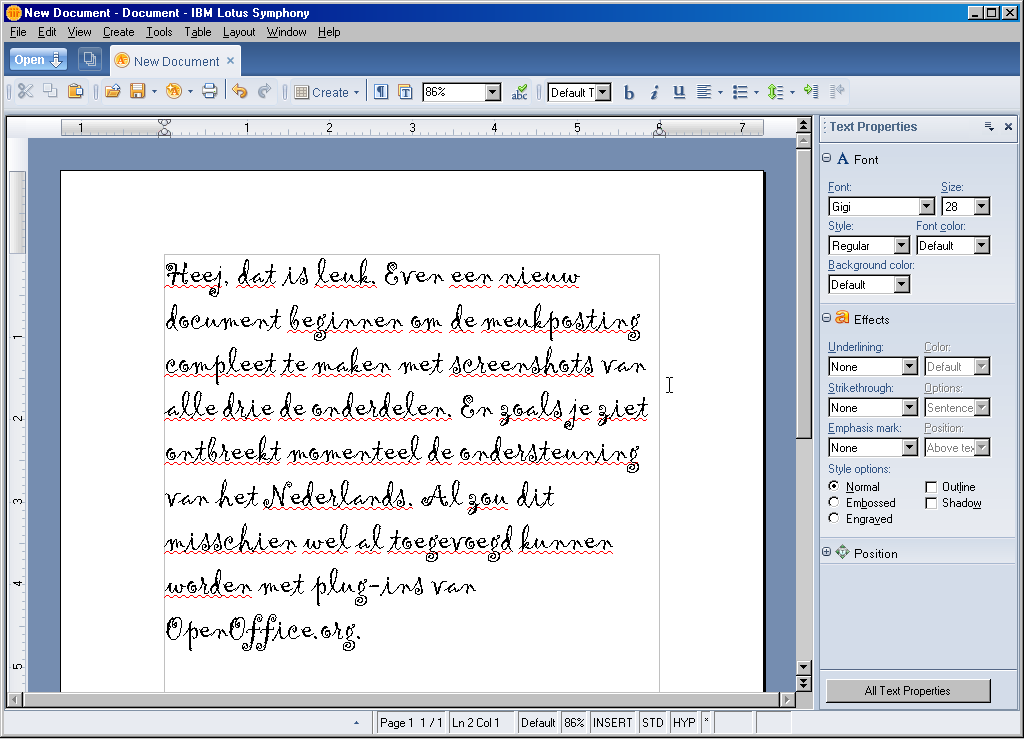Click the line spacing icon
Viewport: 1024px width, 739px height.
pyautogui.click(x=775, y=93)
